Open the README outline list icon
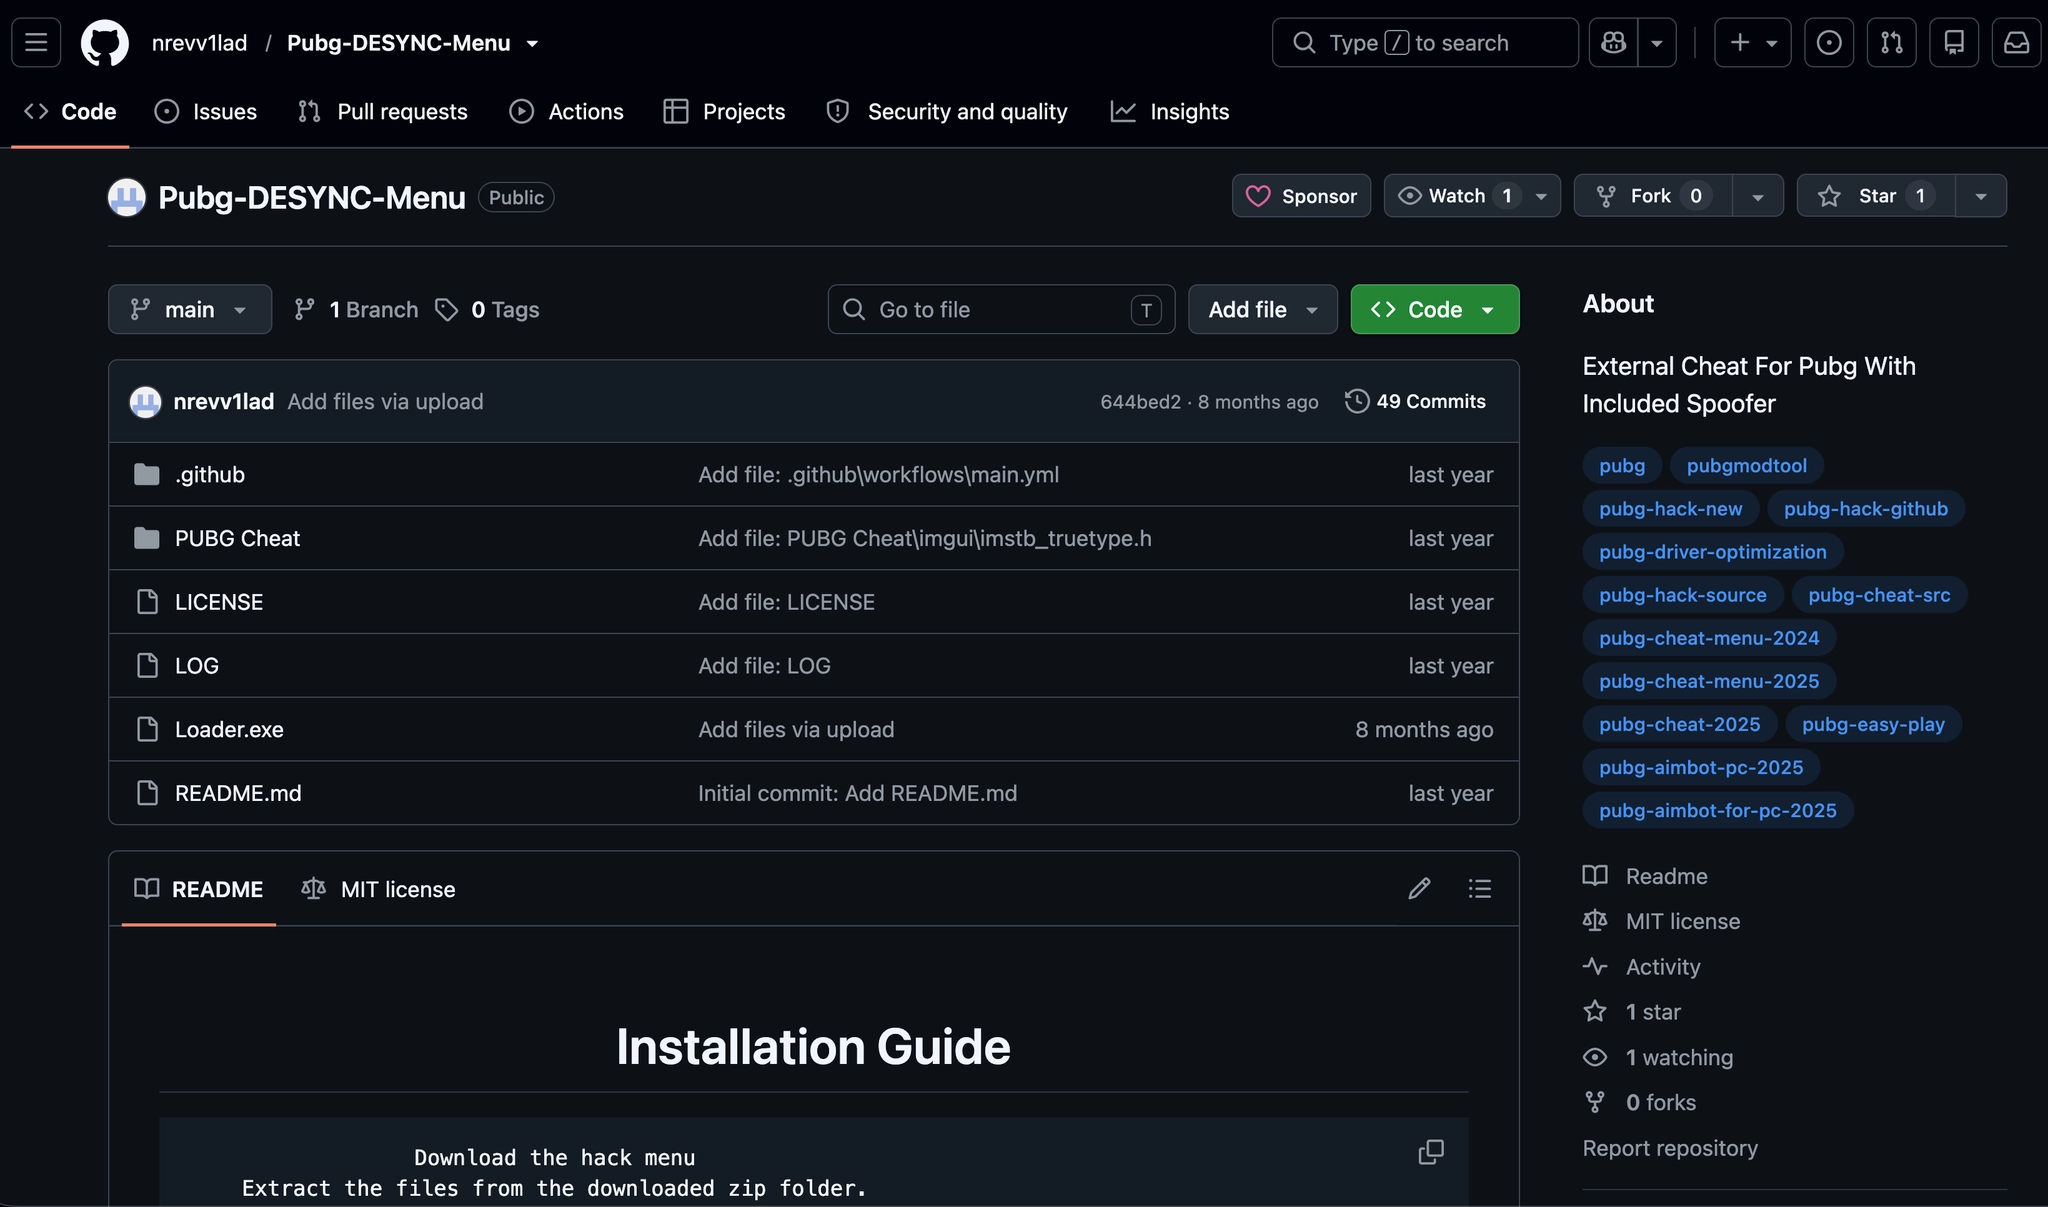Image resolution: width=2048 pixels, height=1207 pixels. [1480, 889]
